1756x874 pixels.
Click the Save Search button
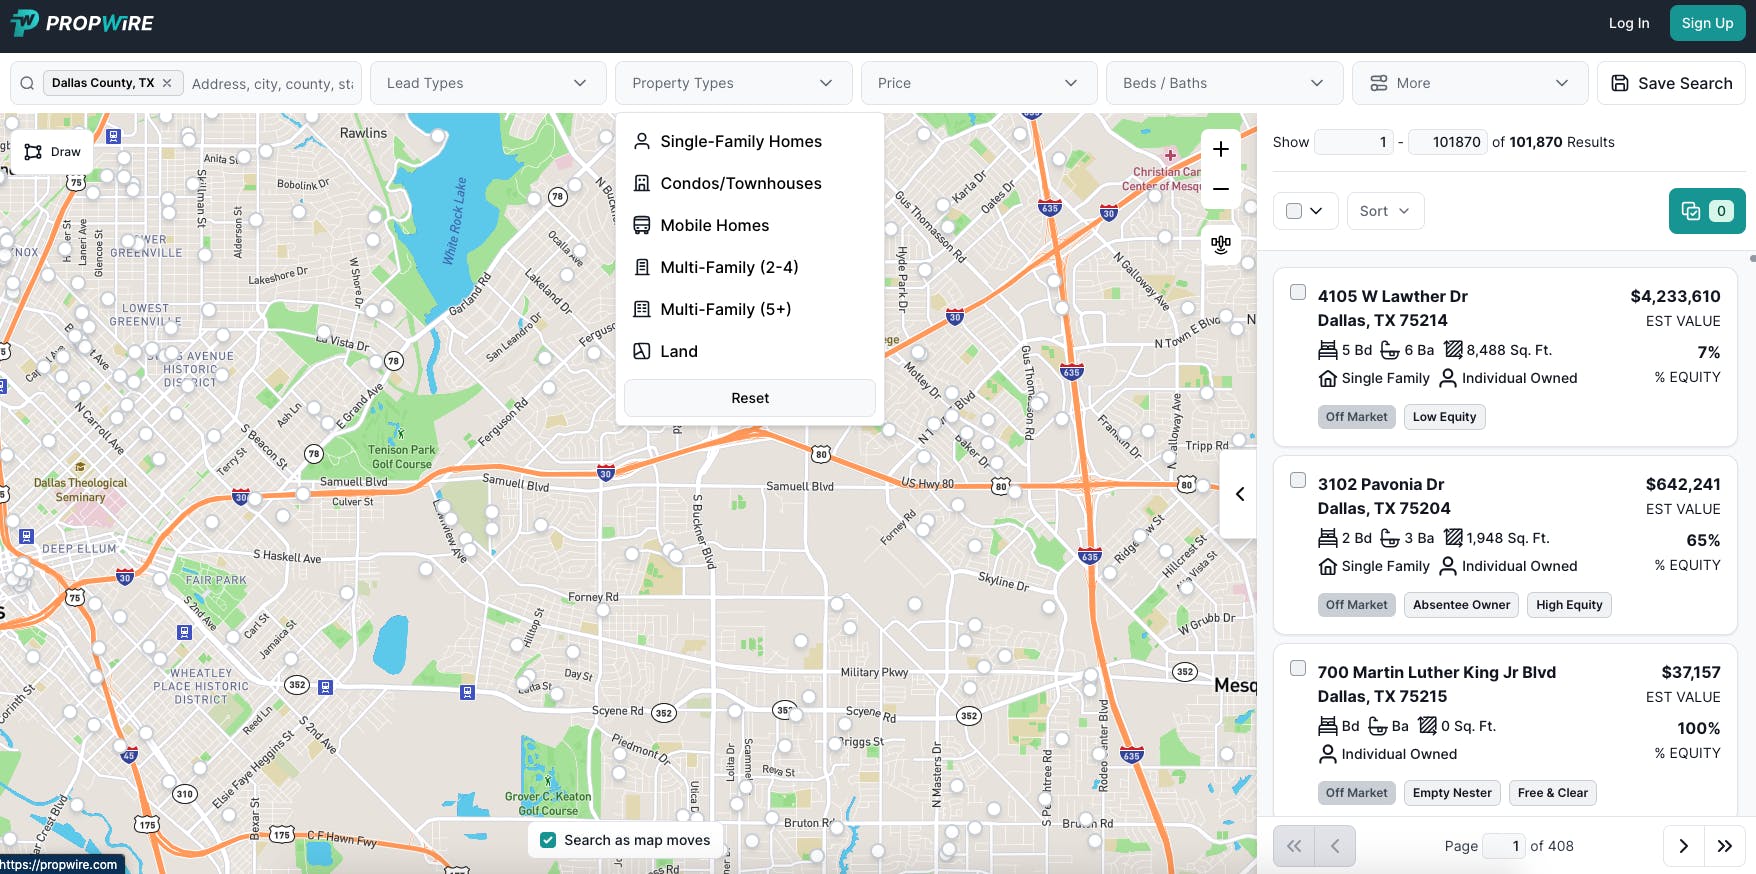click(x=1670, y=83)
